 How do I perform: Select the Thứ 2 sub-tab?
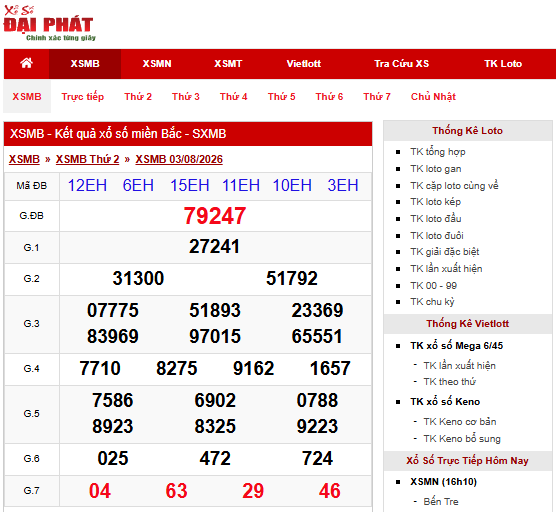138,97
